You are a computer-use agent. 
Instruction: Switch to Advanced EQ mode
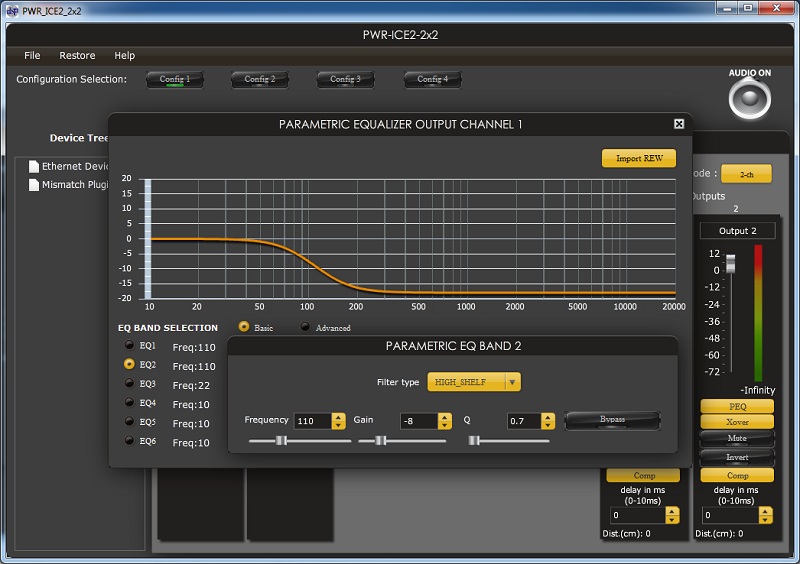pos(305,328)
